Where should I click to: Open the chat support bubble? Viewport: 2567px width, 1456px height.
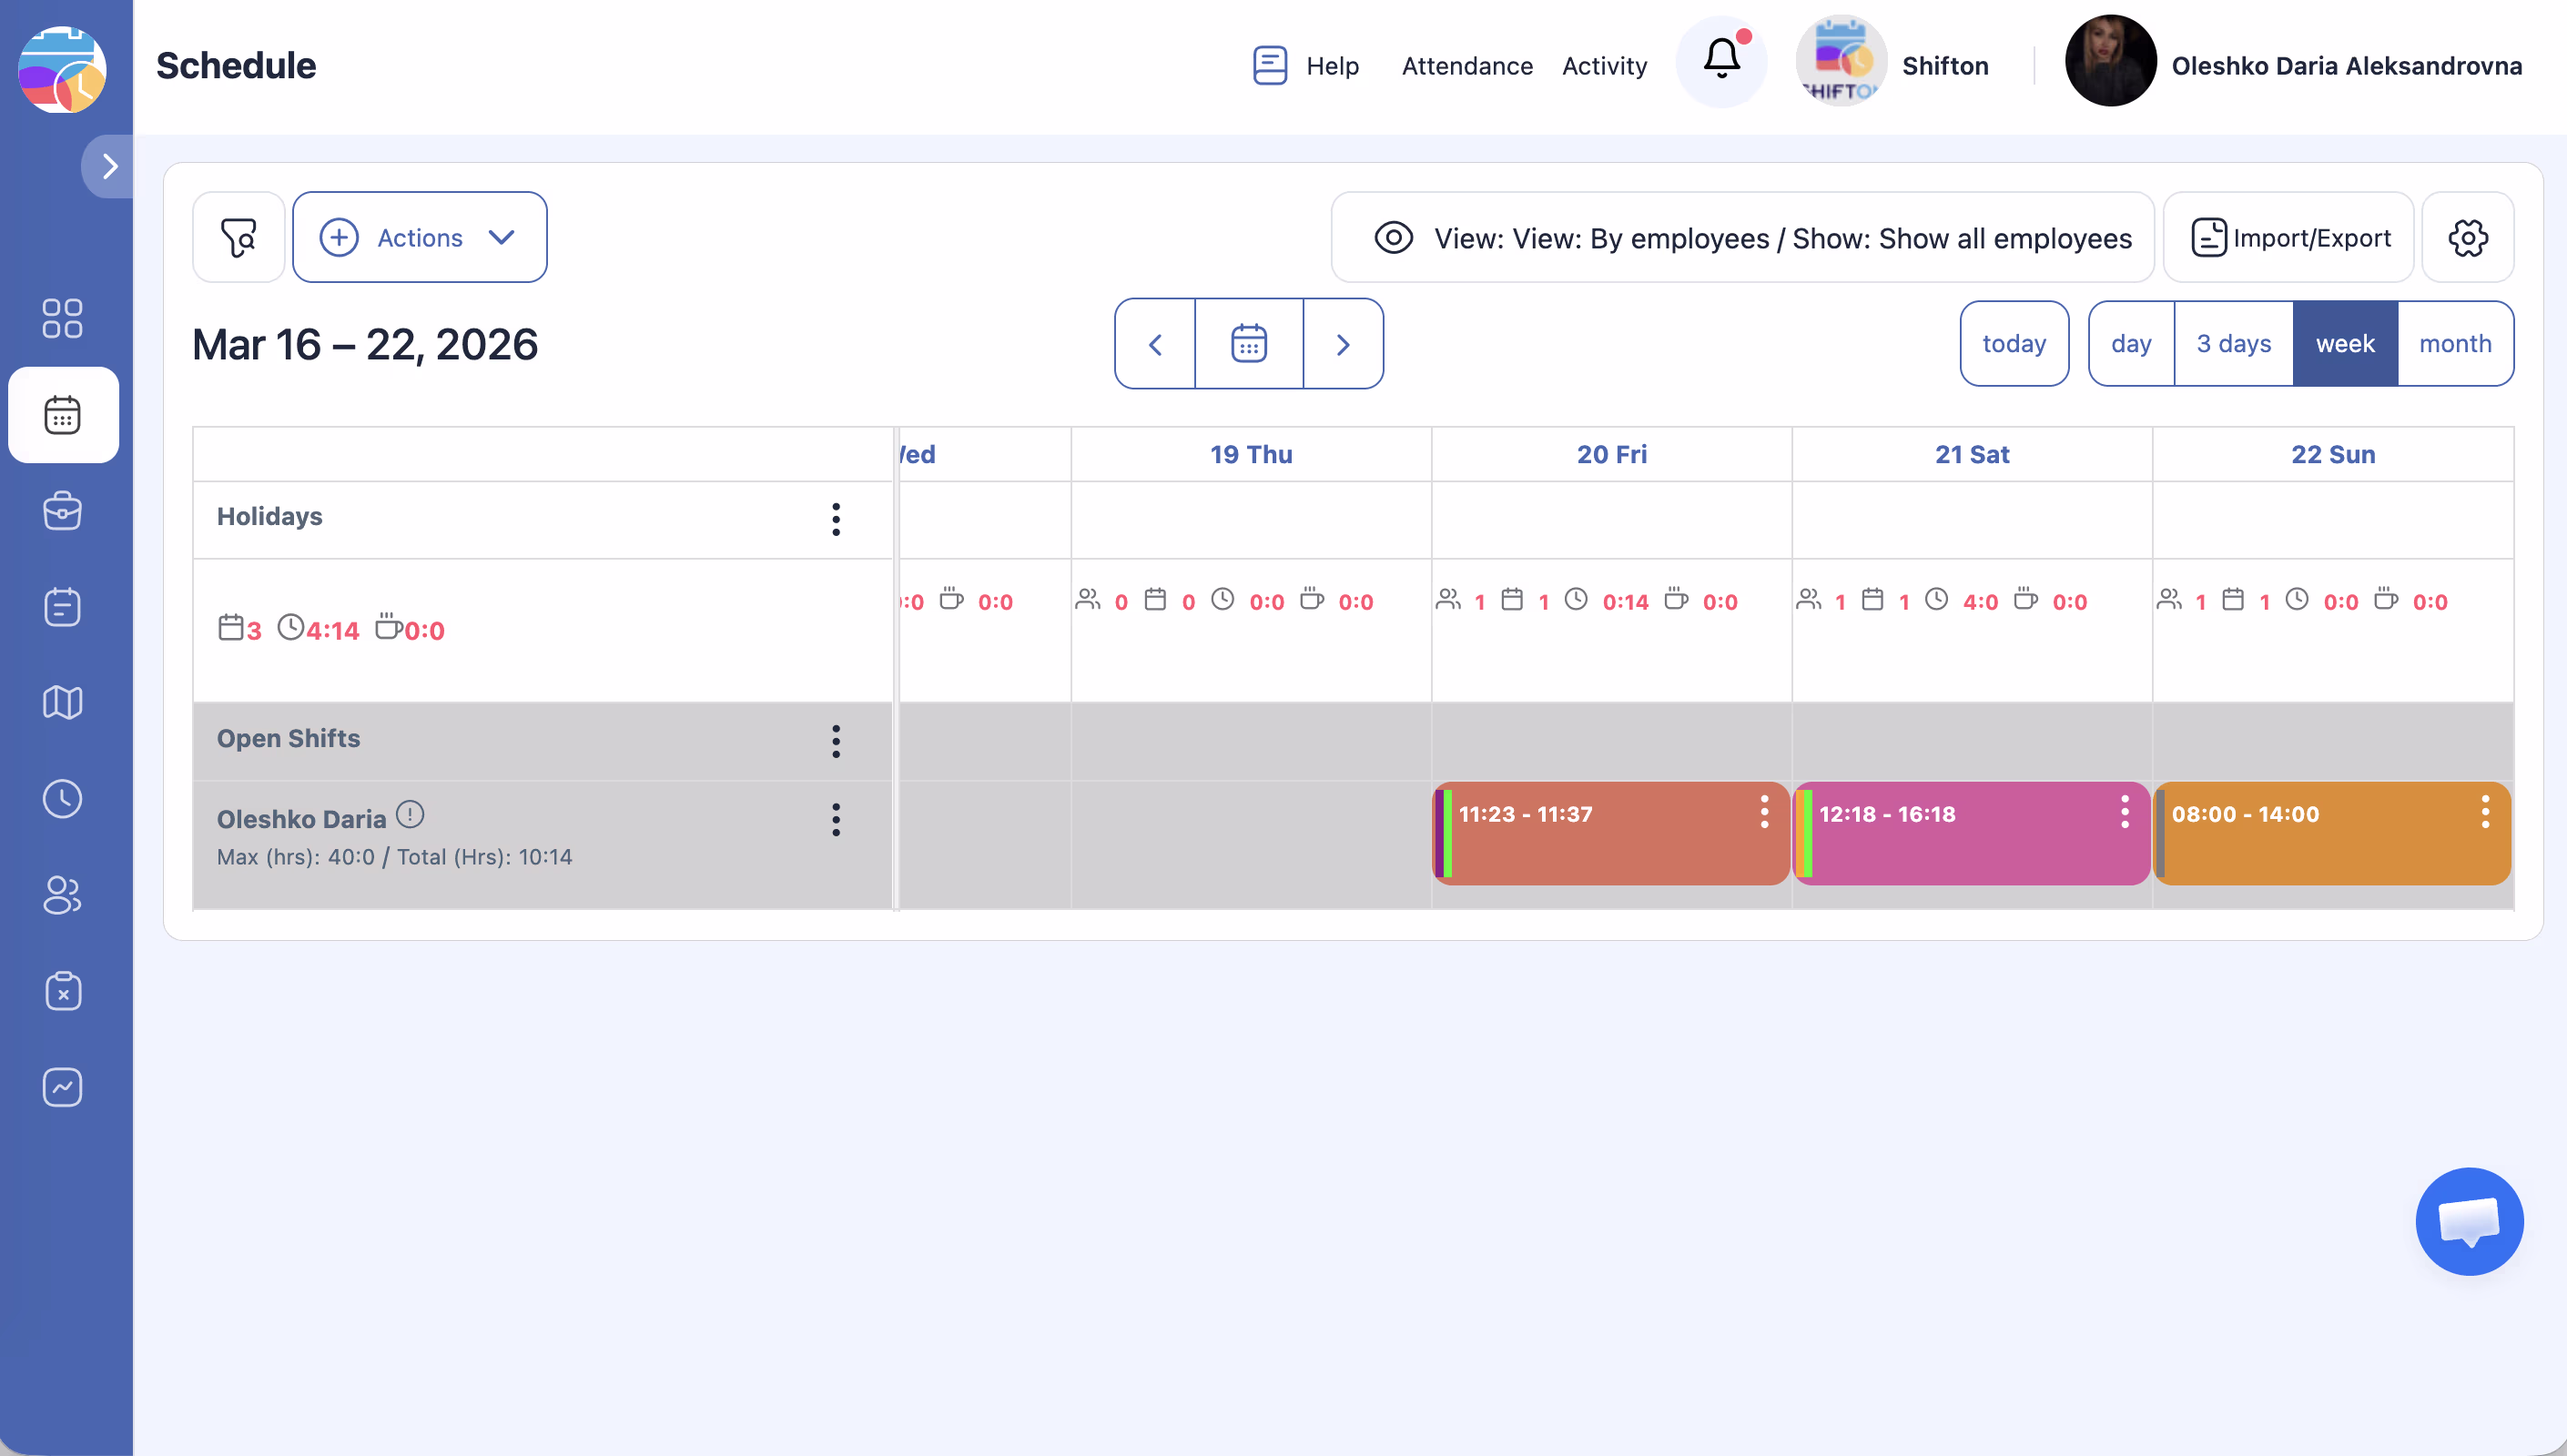[2468, 1220]
